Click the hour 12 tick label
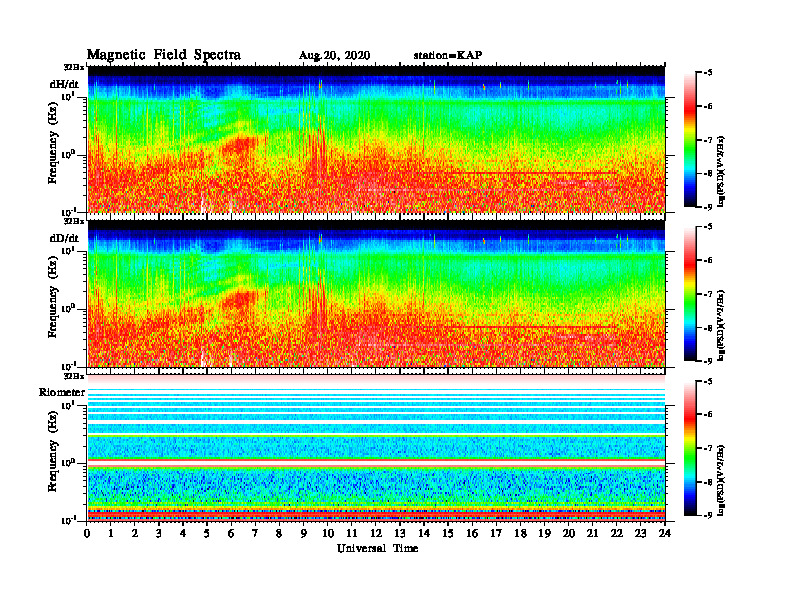Image resolution: width=792 pixels, height=612 pixels. pyautogui.click(x=376, y=533)
